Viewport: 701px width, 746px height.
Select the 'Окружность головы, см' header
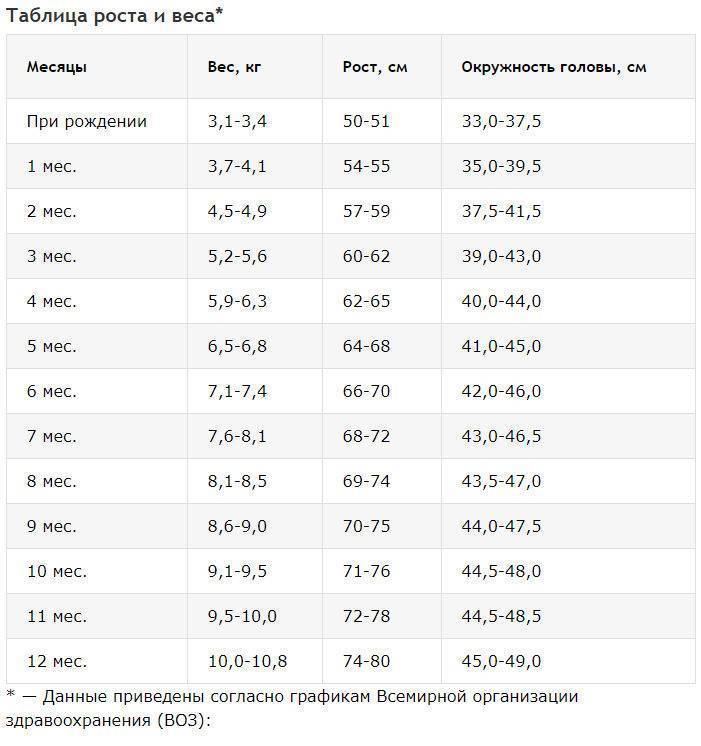click(554, 67)
